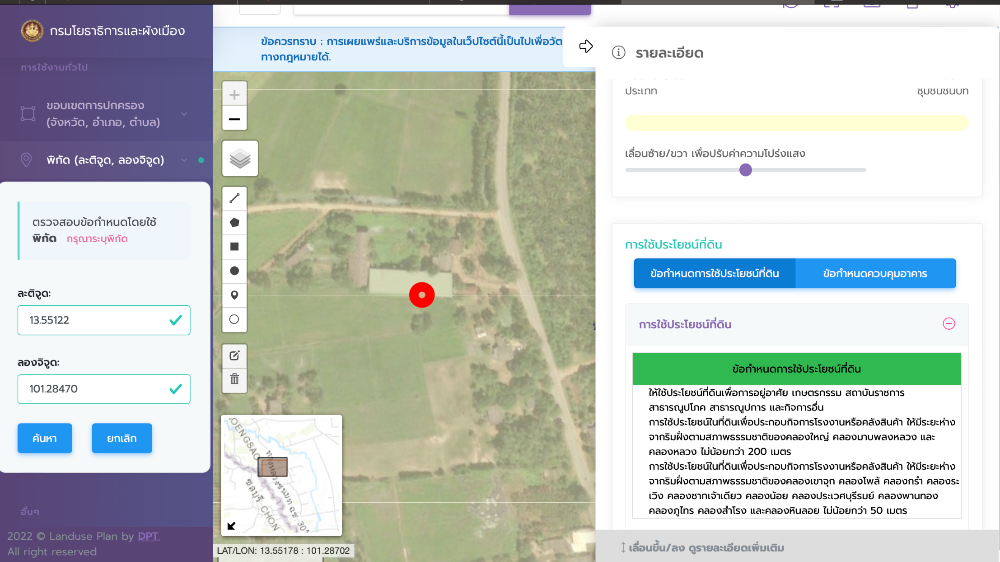Screen dimensions: 1000x562
Task: Select the circle drawing tool
Action: (234, 271)
